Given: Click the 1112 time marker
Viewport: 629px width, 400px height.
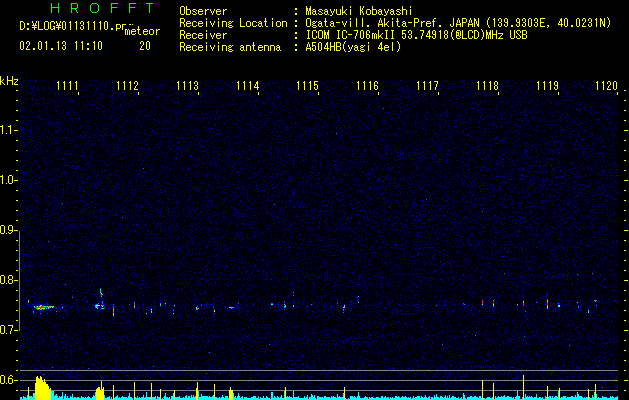Looking at the screenshot, I should point(127,86).
